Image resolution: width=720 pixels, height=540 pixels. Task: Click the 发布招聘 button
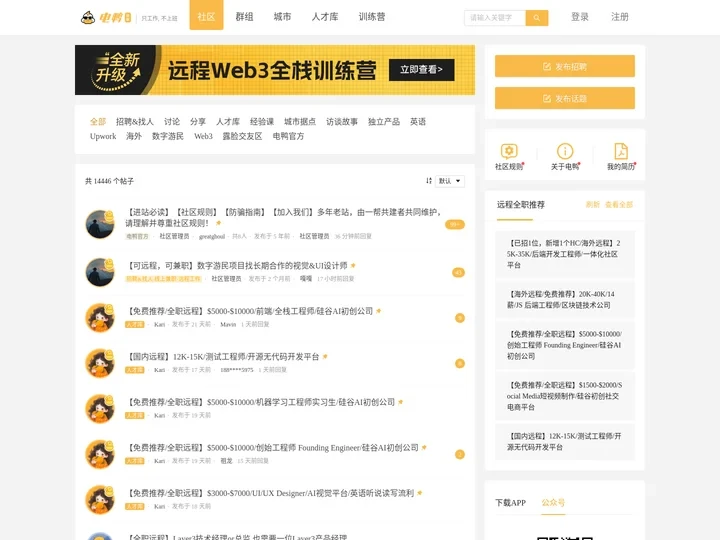(x=565, y=66)
